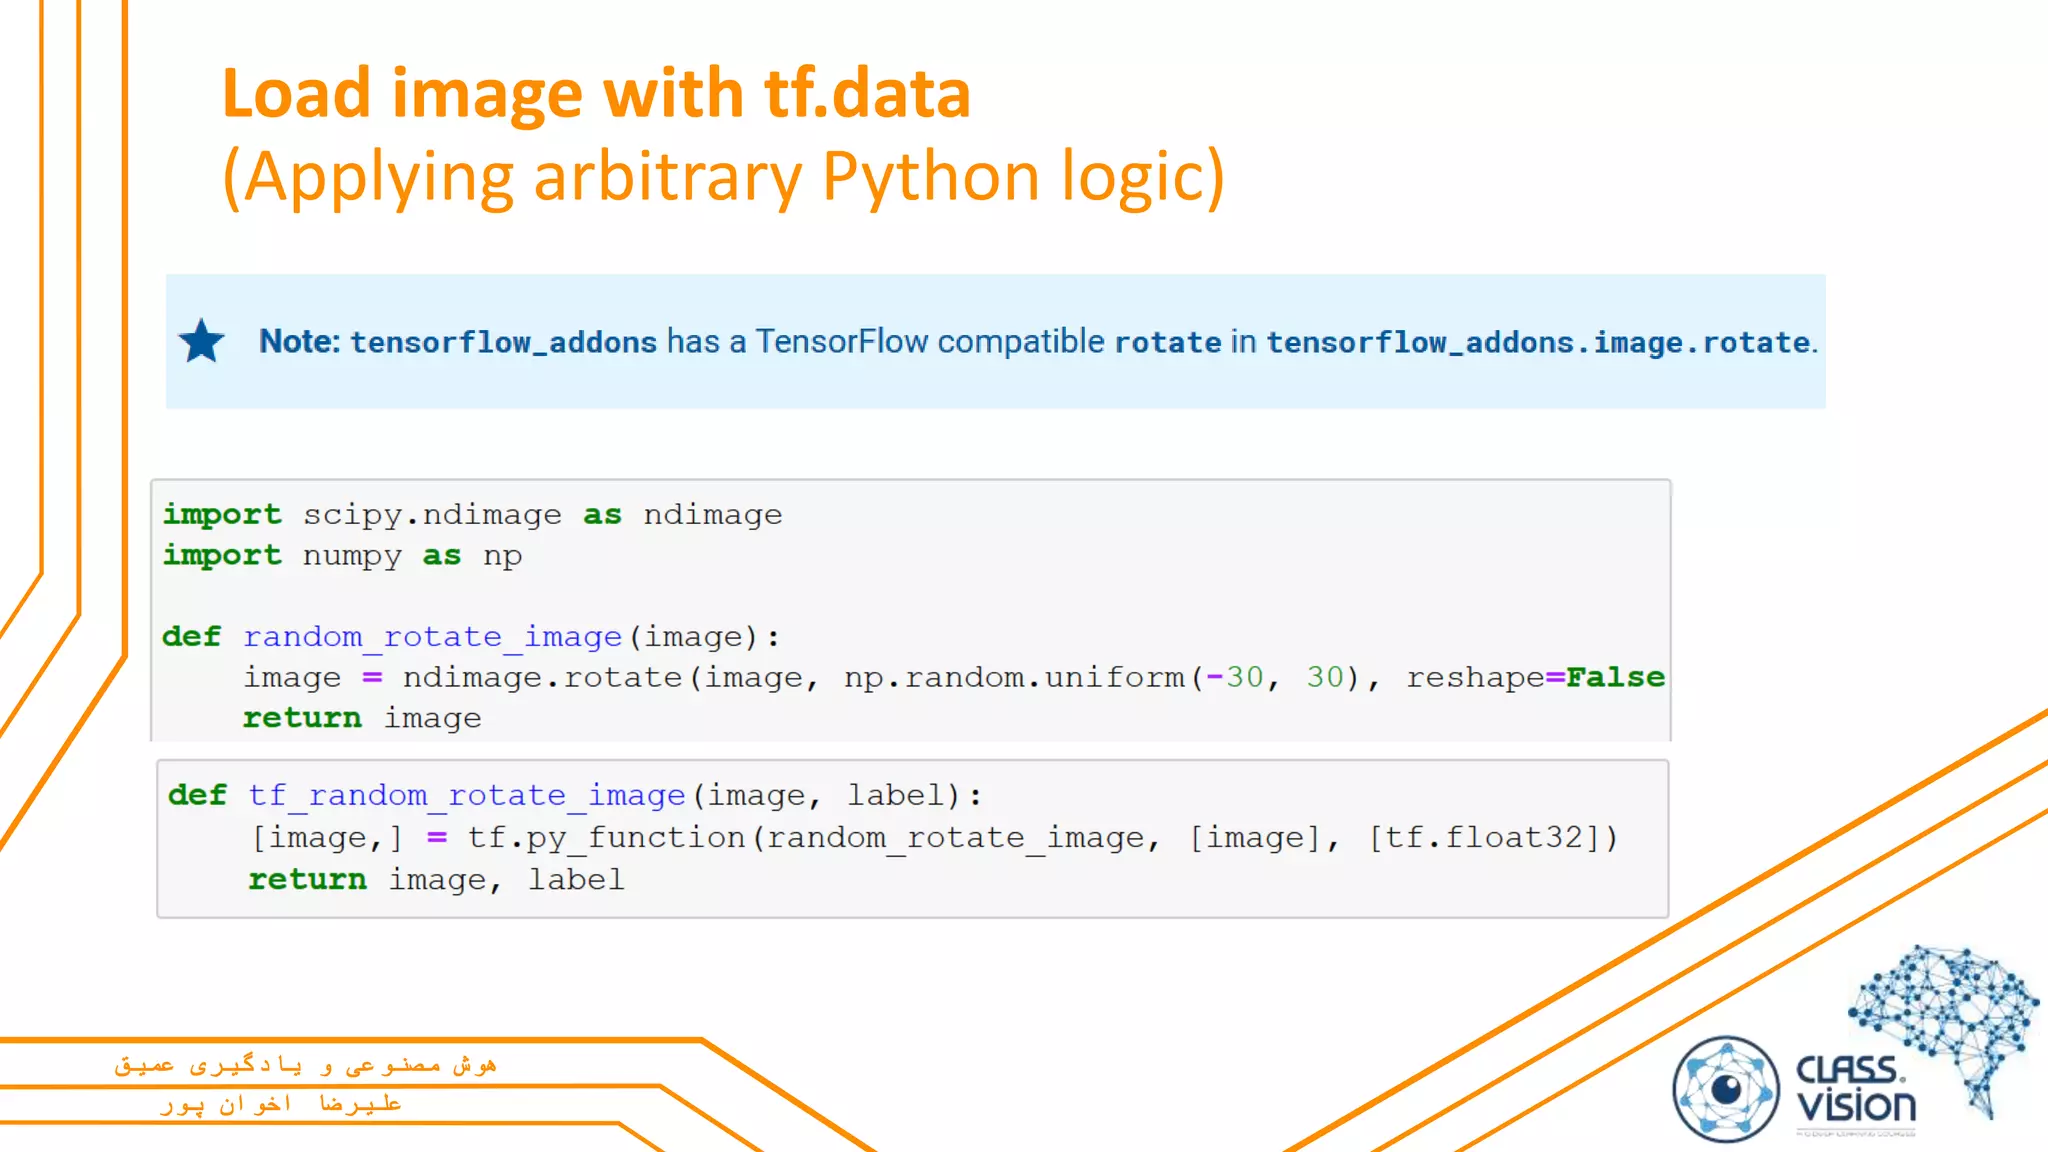Click 'tensorflow_addons.image.rotate' in the note

coord(1538,343)
